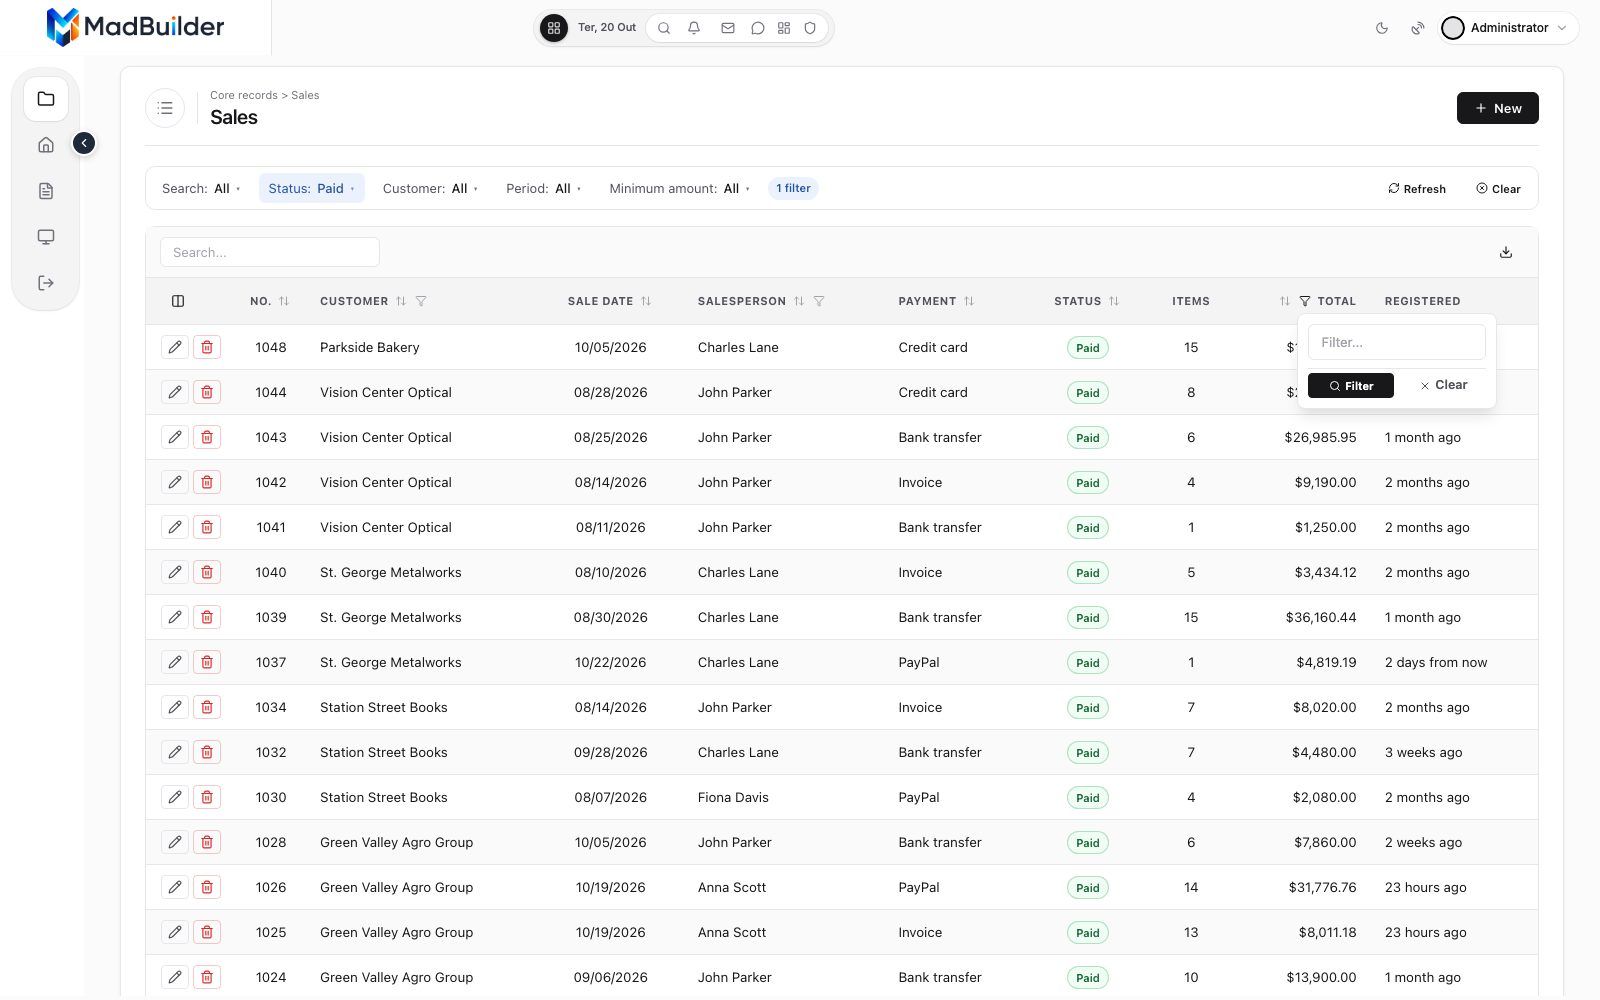Open the document icon in the sidebar
This screenshot has height=1000, width=1600.
click(46, 191)
